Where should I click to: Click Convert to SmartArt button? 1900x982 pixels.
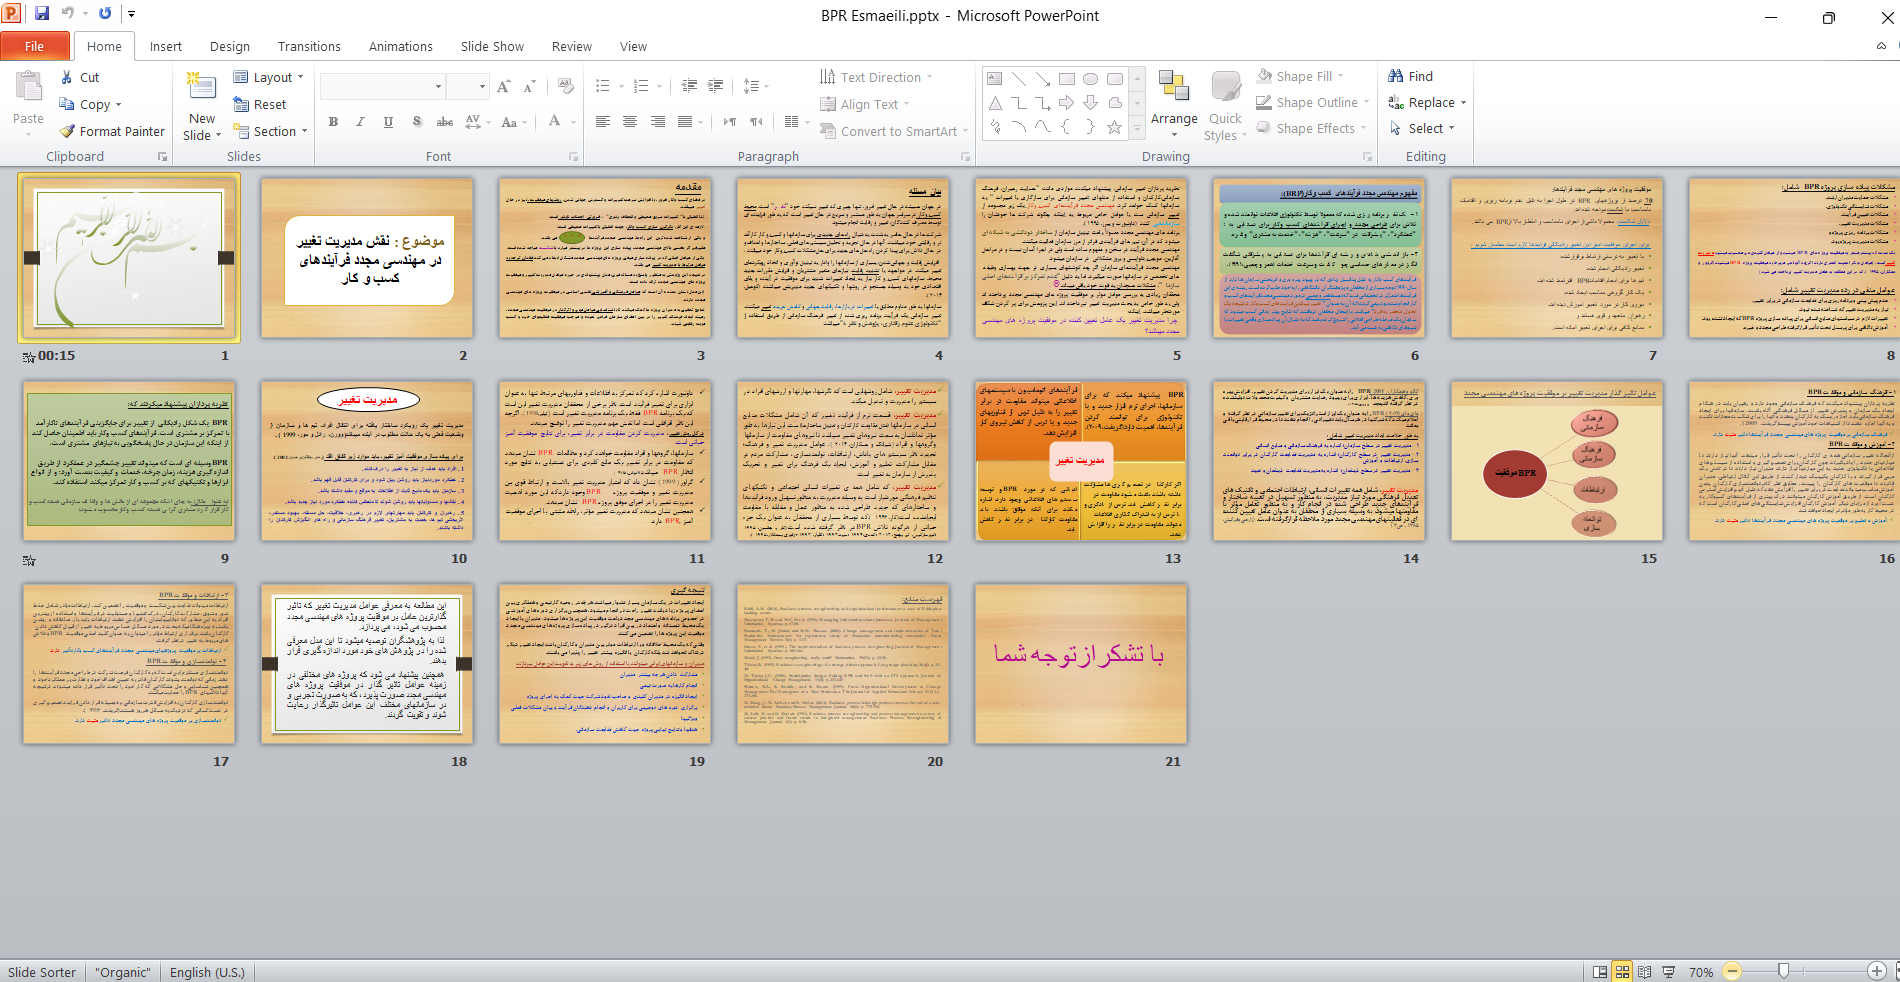click(x=895, y=131)
